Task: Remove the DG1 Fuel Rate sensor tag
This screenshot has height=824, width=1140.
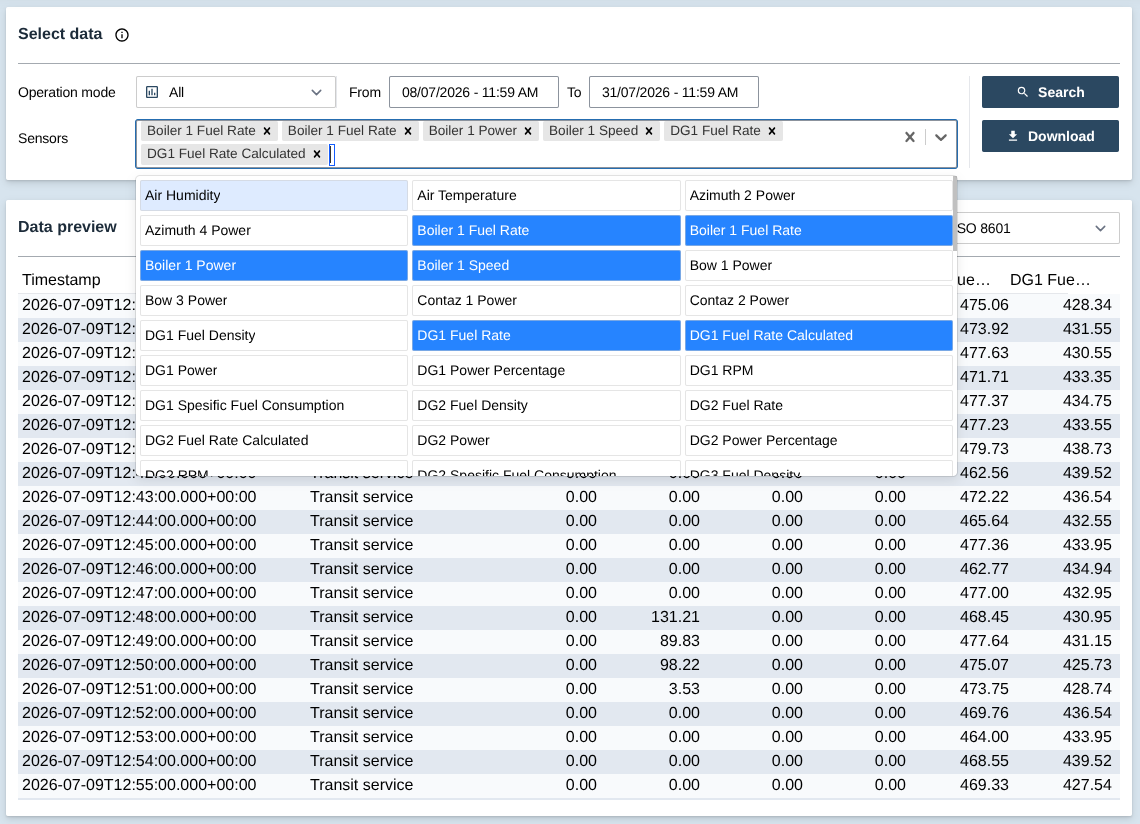Action: click(x=771, y=131)
